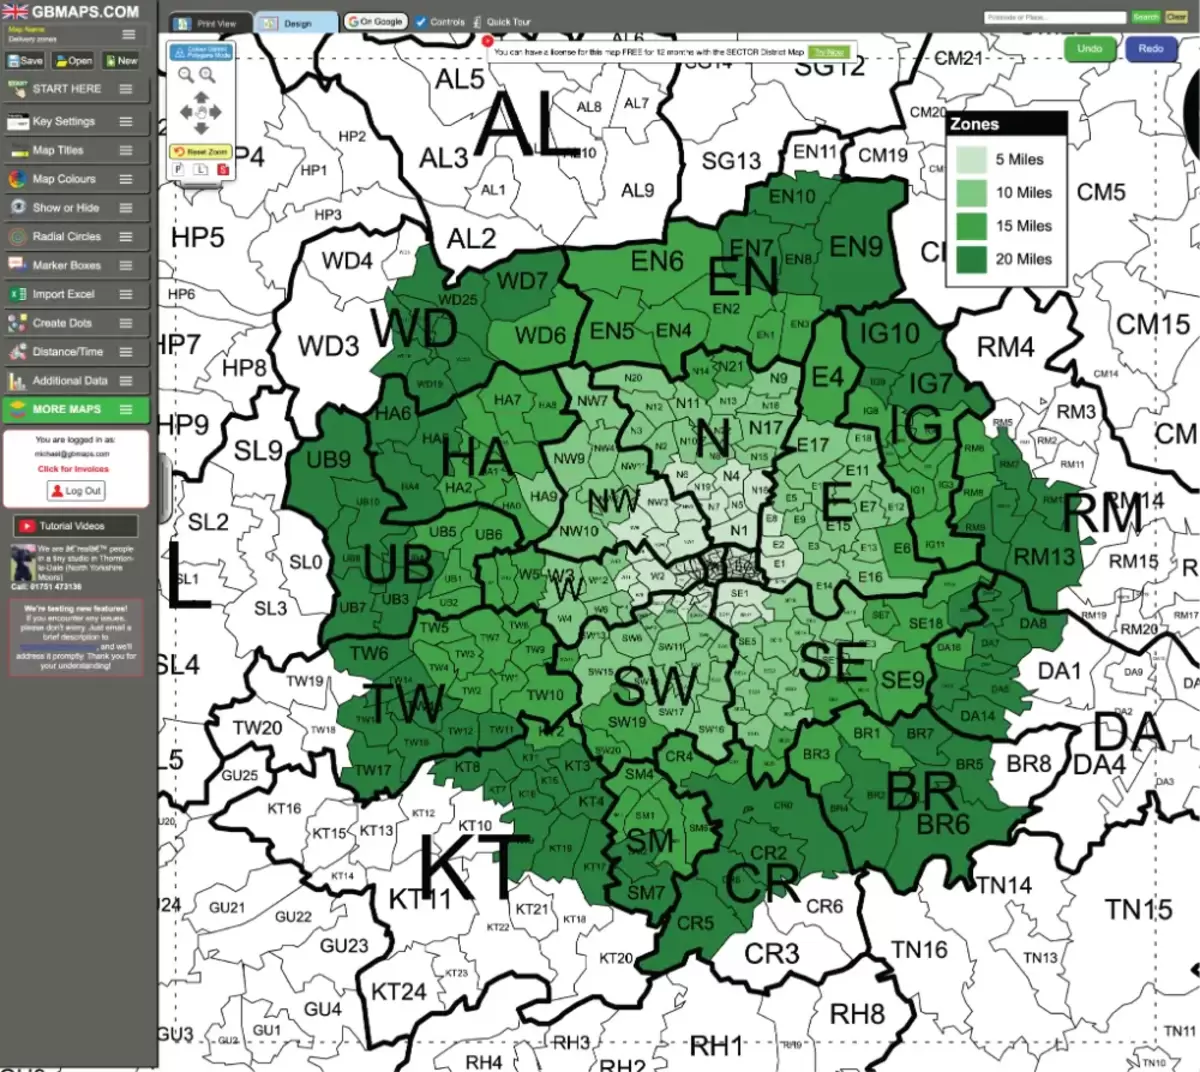Click the Marker Boxes icon
The height and width of the screenshot is (1072, 1200).
17,266
